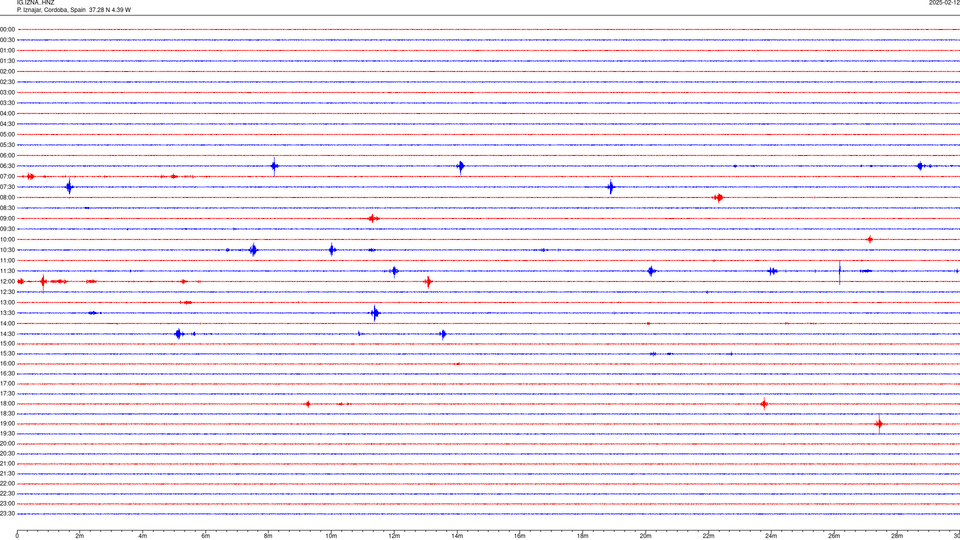The width and height of the screenshot is (960, 540).
Task: Click the 10m tick label on the minute axis
Action: (x=331, y=536)
